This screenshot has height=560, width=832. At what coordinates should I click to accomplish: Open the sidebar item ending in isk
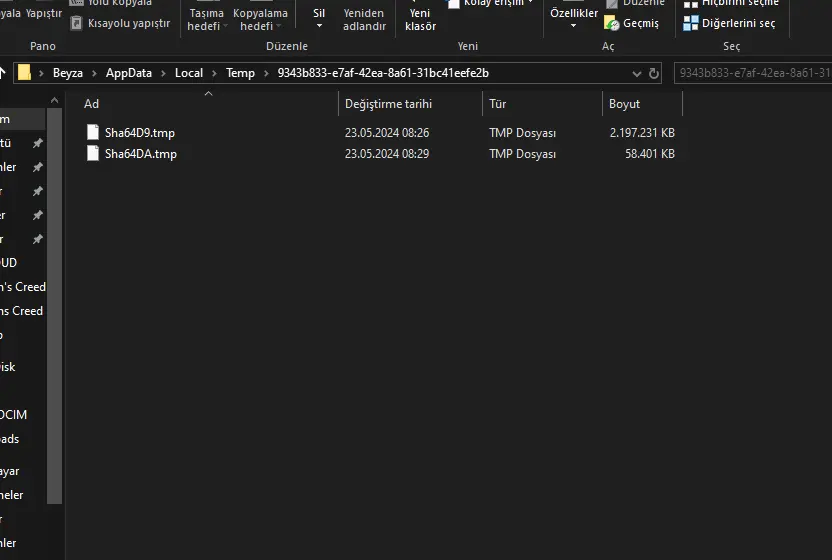tap(7, 367)
